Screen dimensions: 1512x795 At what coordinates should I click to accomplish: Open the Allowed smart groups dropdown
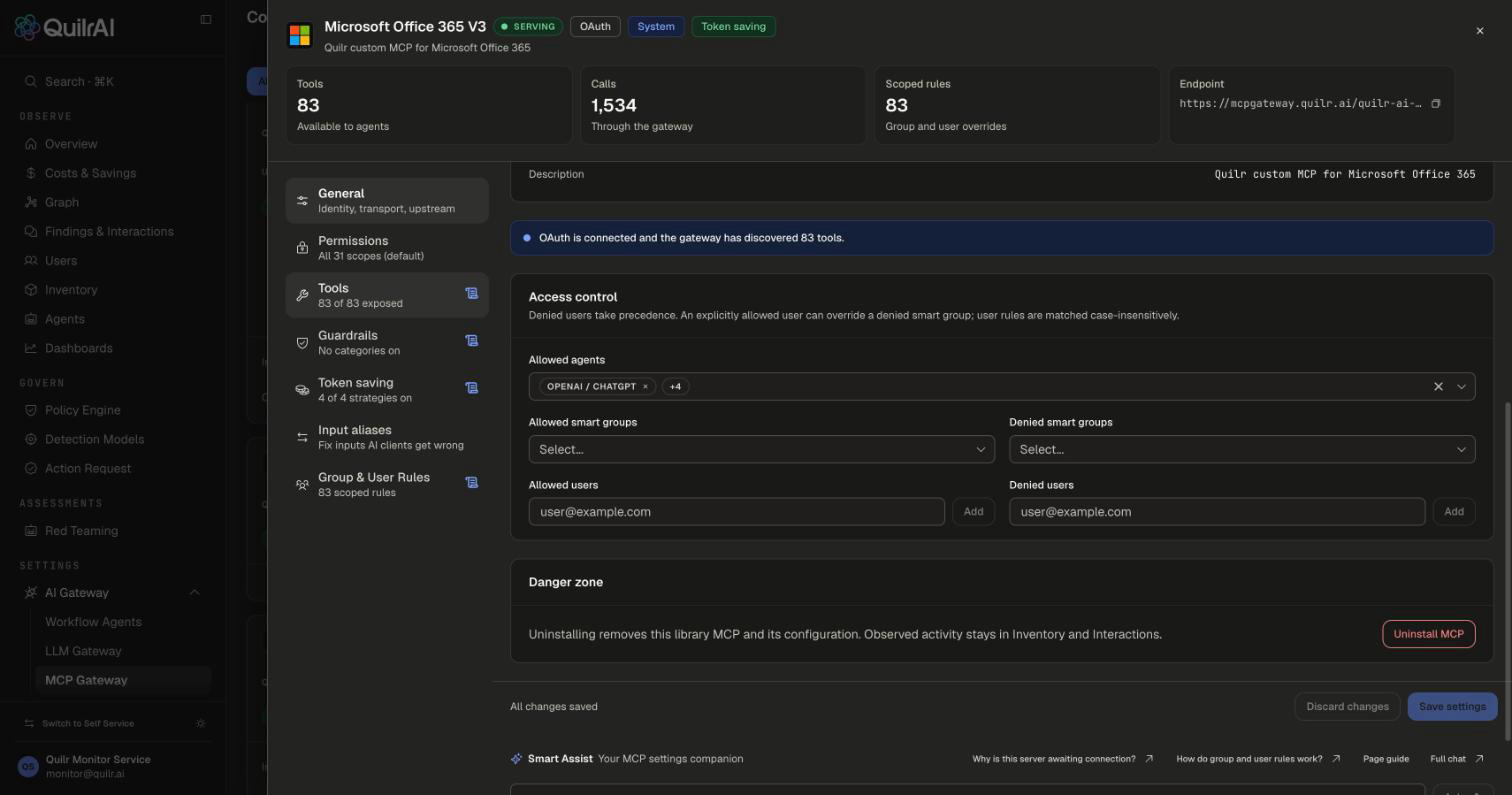(x=761, y=449)
